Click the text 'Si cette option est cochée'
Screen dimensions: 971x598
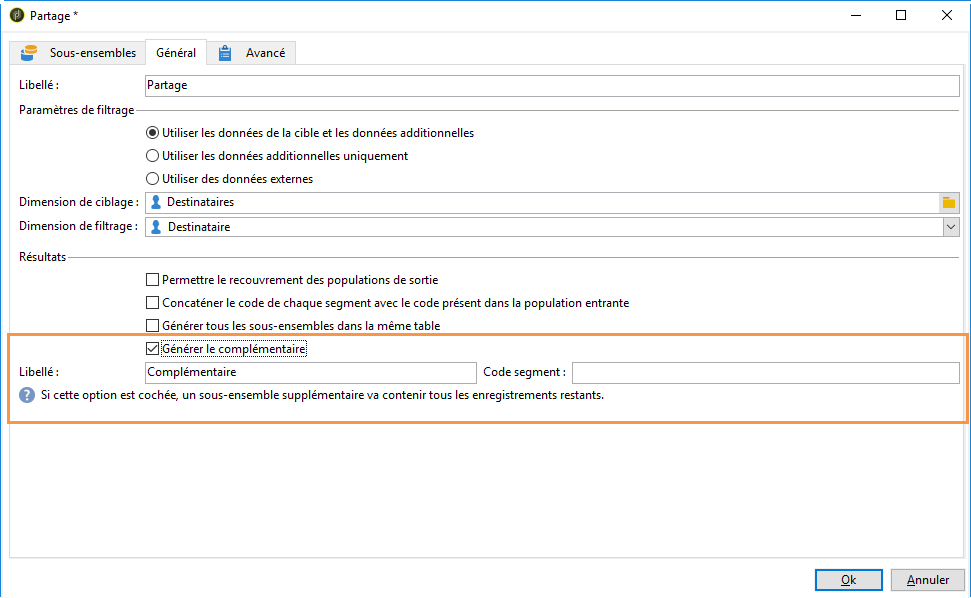point(109,395)
